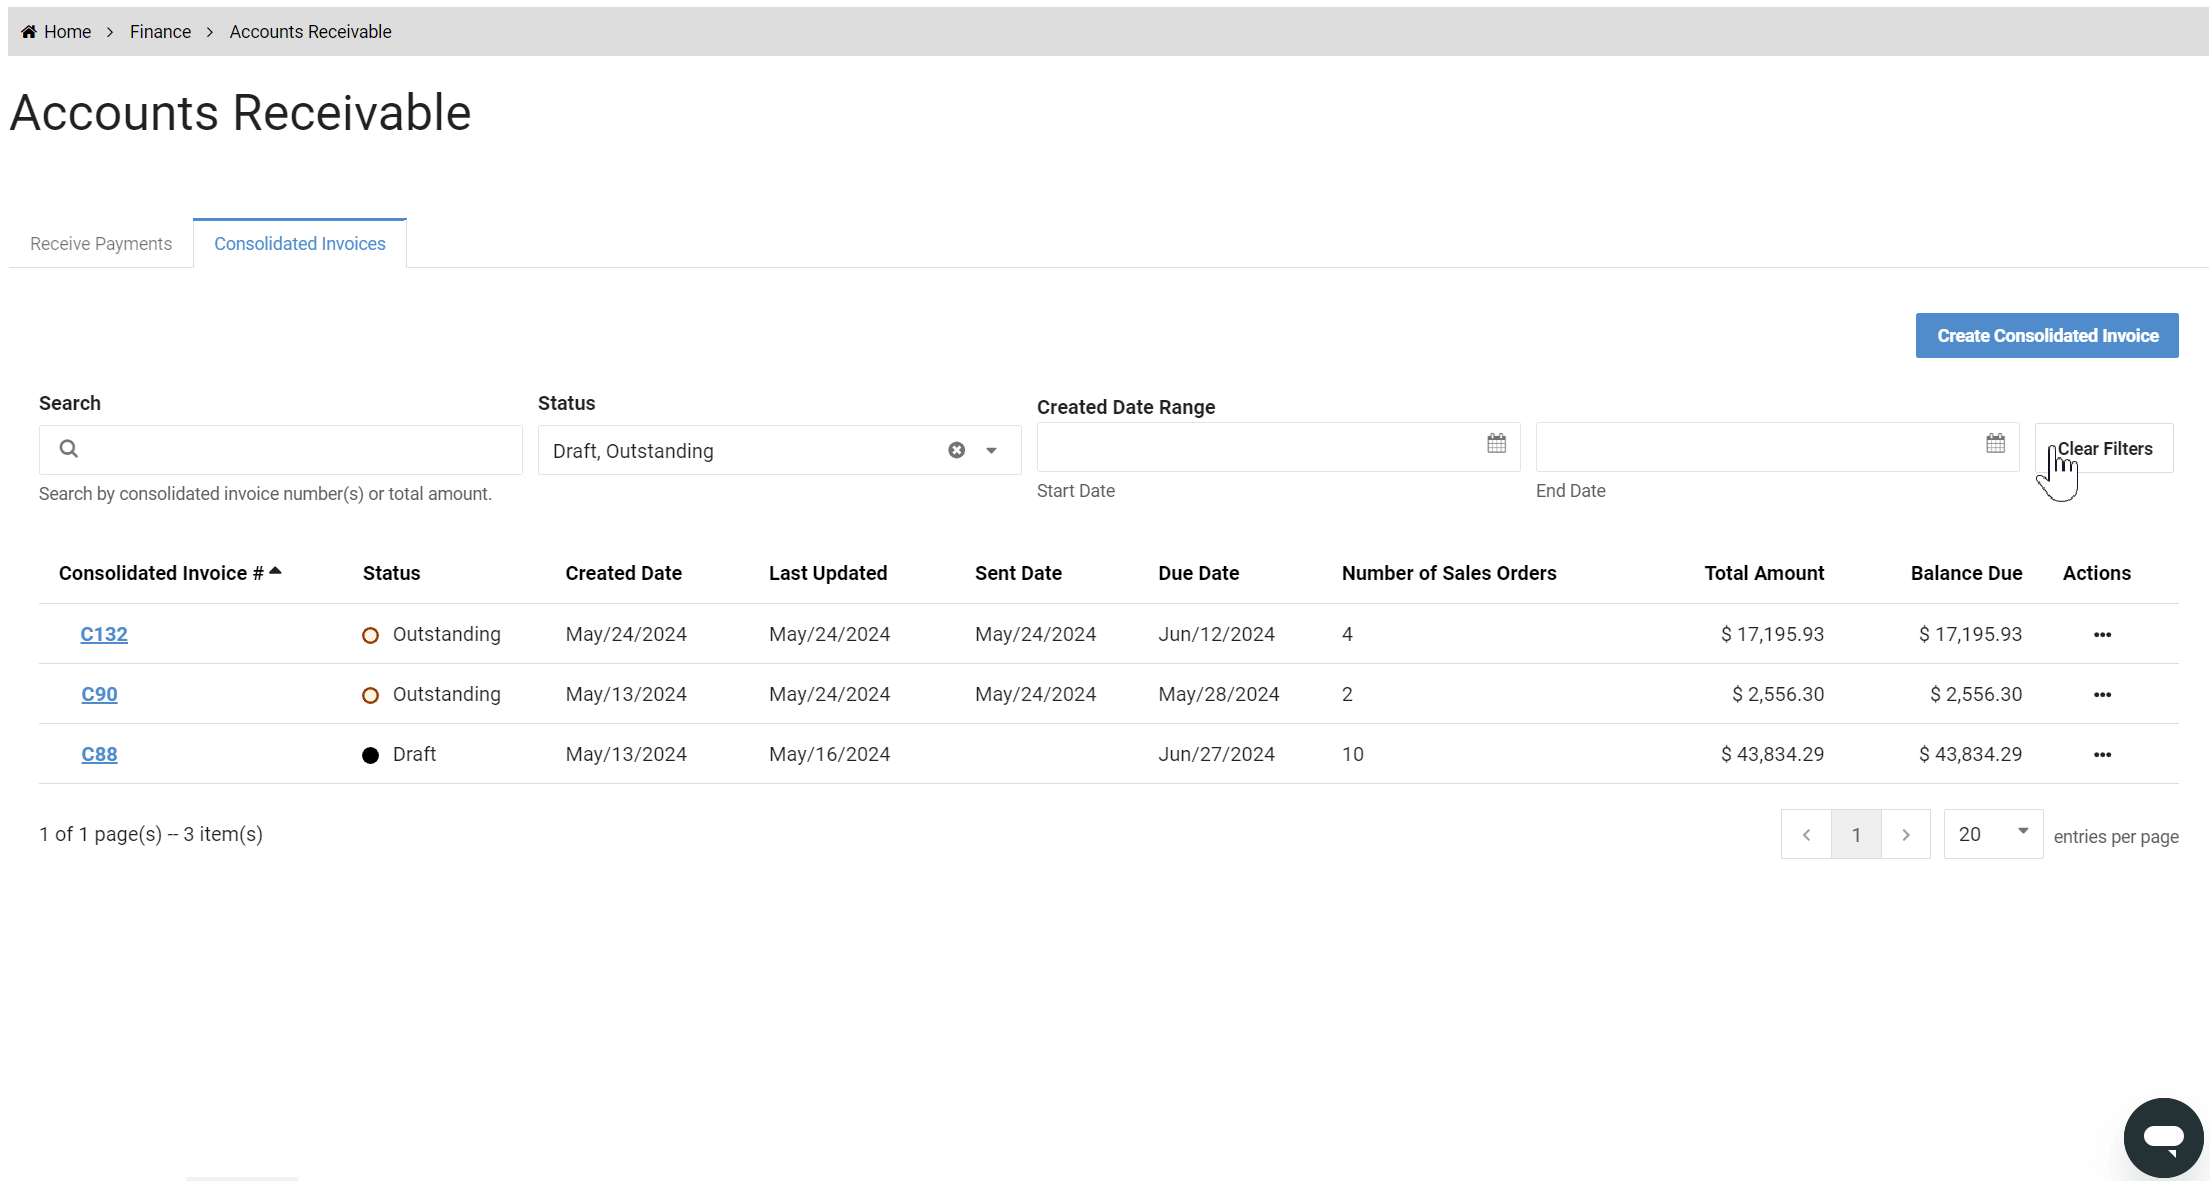This screenshot has height=1181, width=2210.
Task: Select the Consolidated Invoices tab
Action: [299, 243]
